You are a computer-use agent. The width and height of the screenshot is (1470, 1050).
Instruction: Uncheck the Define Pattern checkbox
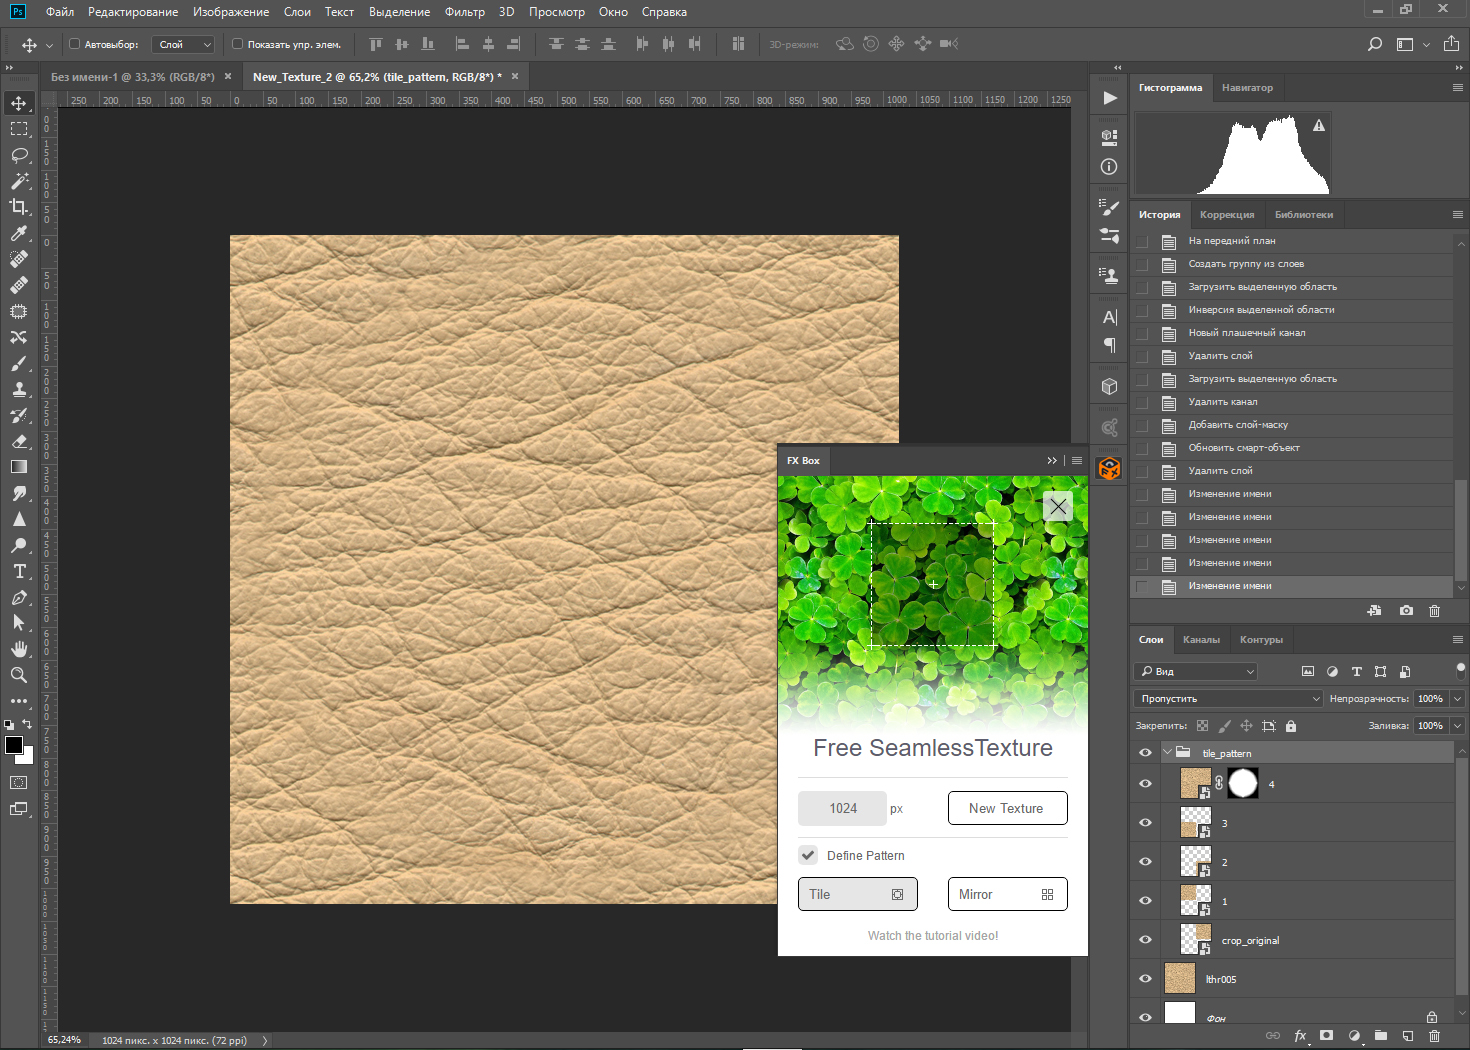(x=808, y=855)
